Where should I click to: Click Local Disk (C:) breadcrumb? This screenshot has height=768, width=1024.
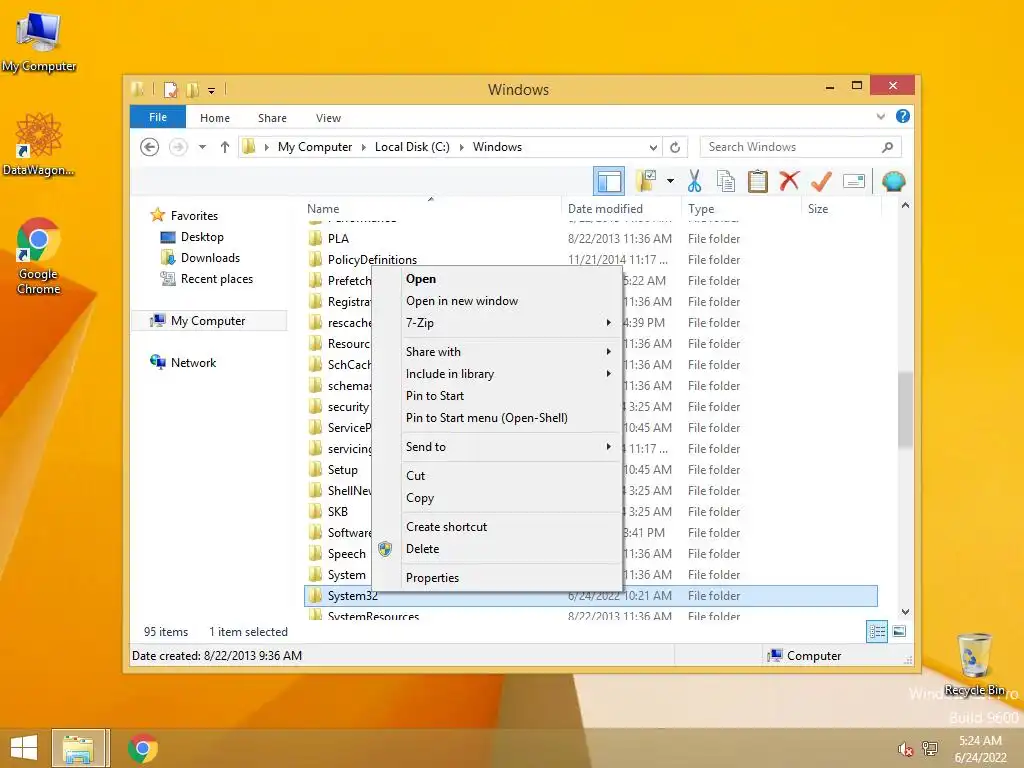click(x=412, y=147)
